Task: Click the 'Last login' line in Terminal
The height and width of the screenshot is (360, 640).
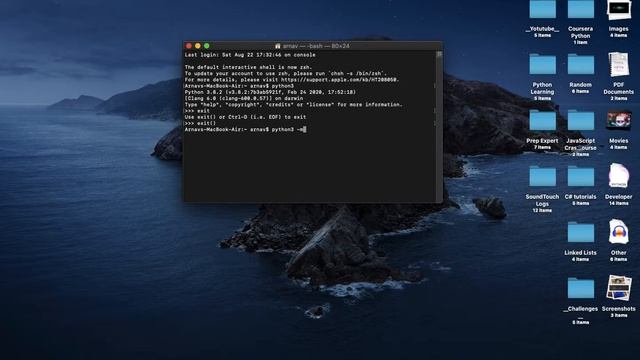Action: [250, 55]
